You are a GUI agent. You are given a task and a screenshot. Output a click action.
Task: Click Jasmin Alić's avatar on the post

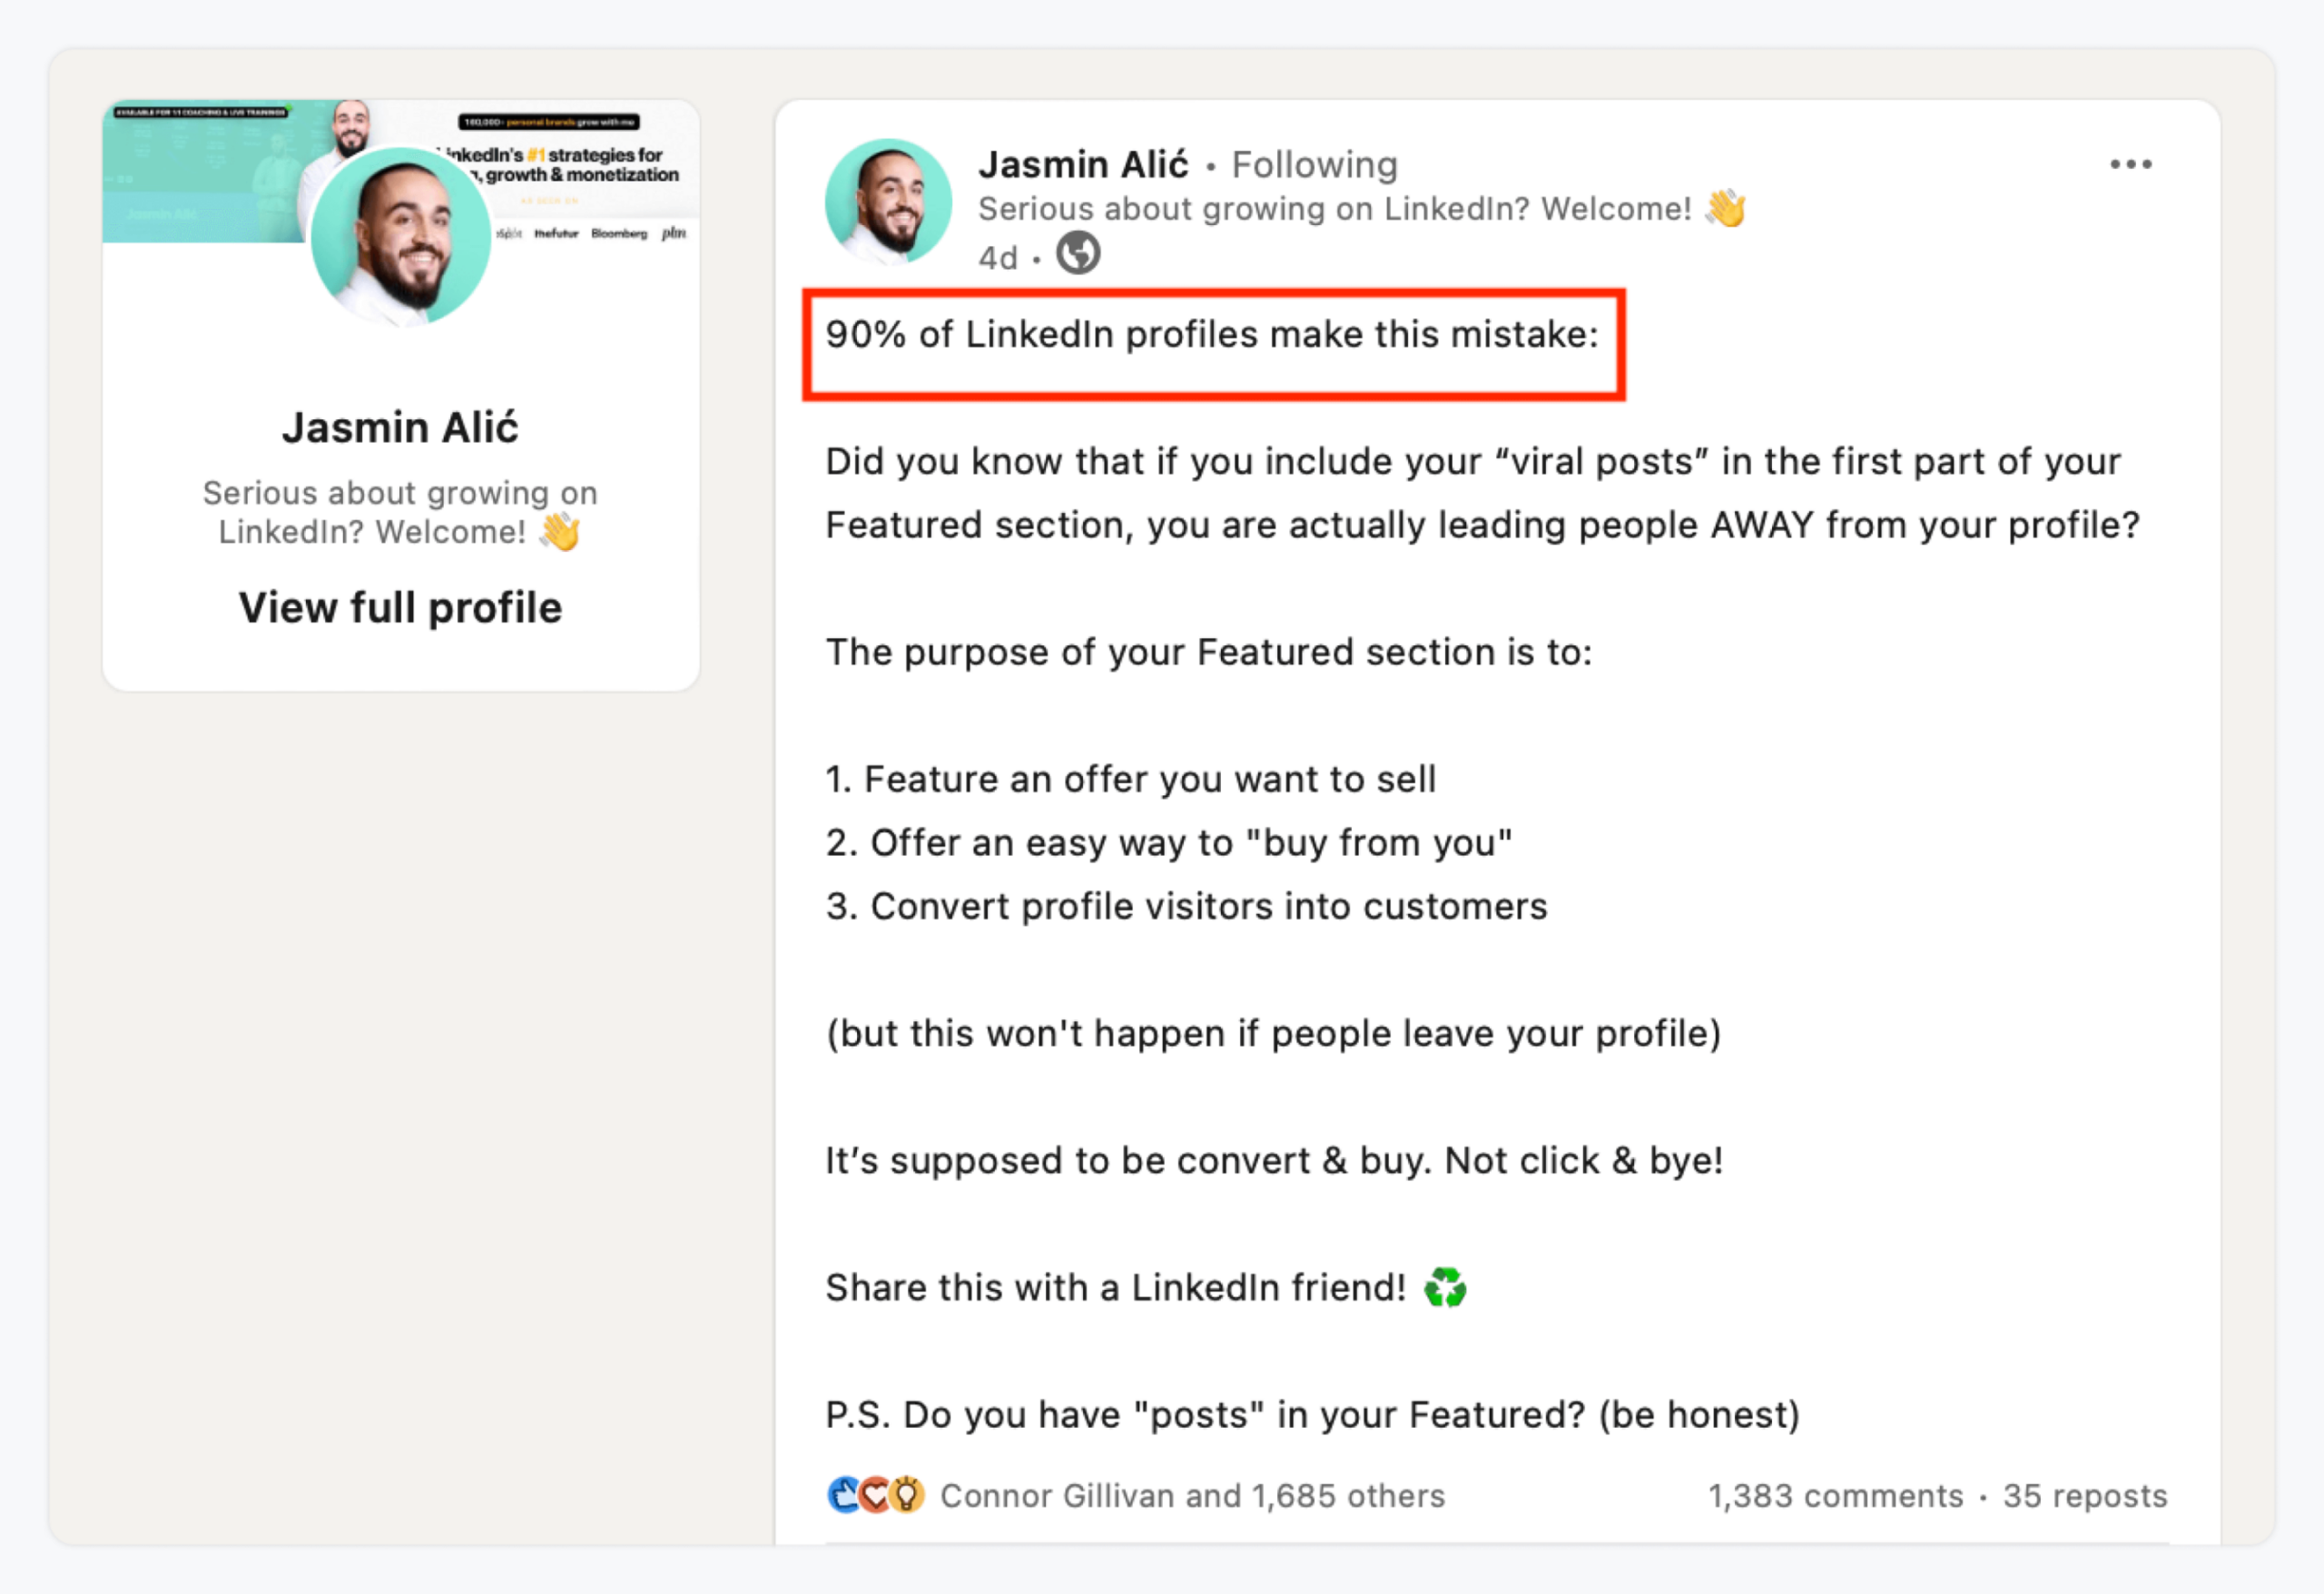[888, 202]
